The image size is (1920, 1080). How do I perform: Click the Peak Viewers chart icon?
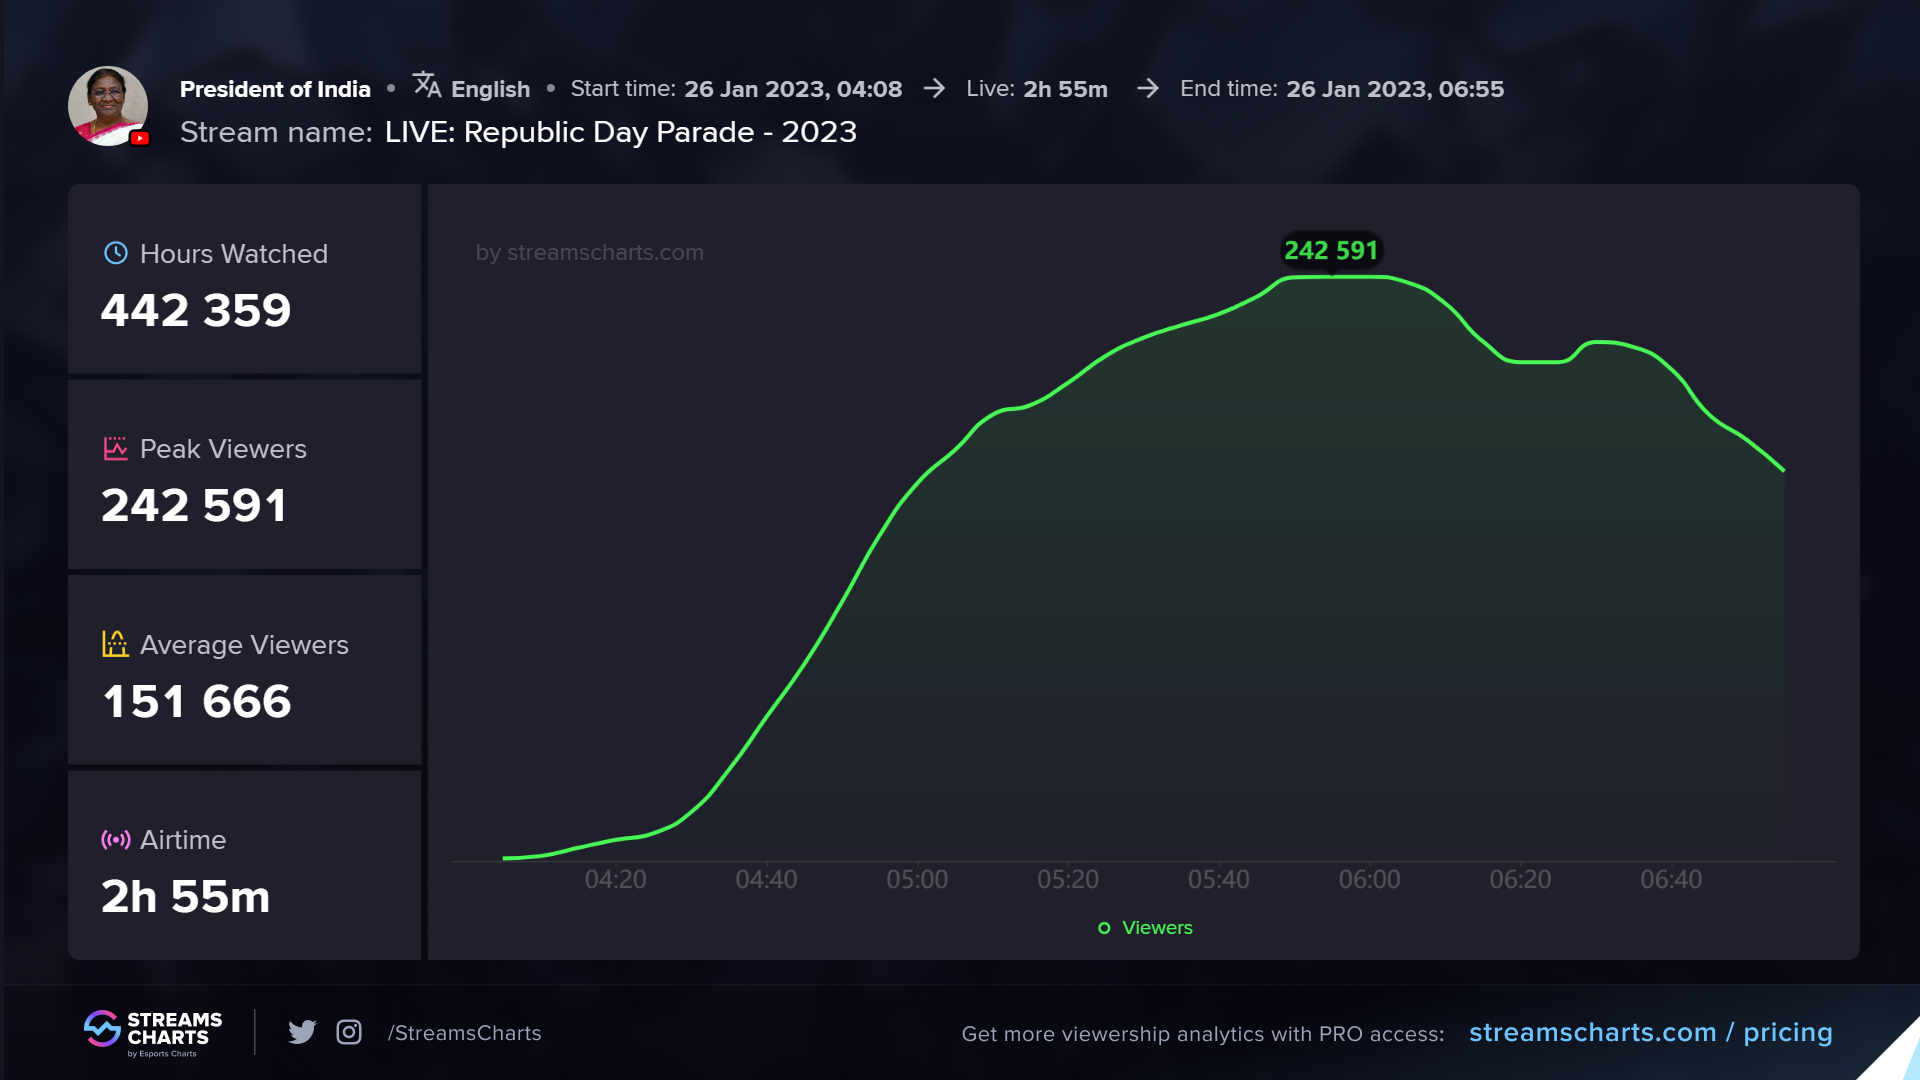point(116,448)
